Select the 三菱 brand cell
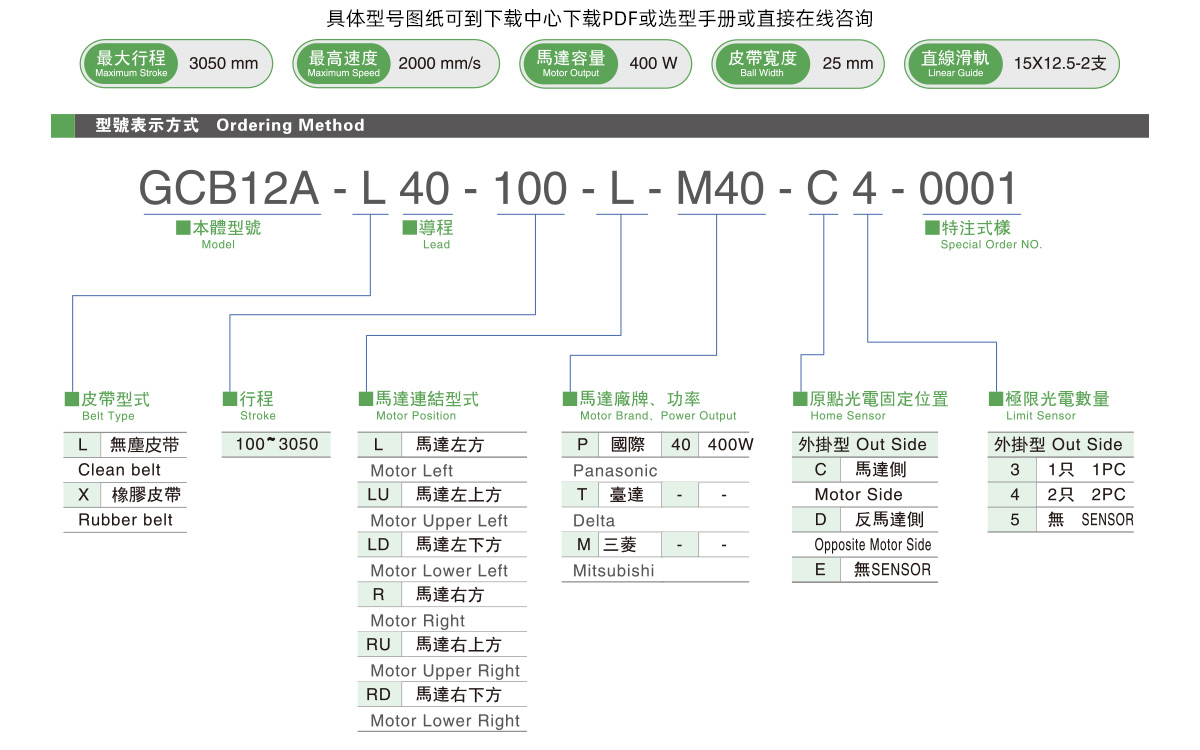The width and height of the screenshot is (1200, 750). pyautogui.click(x=630, y=545)
